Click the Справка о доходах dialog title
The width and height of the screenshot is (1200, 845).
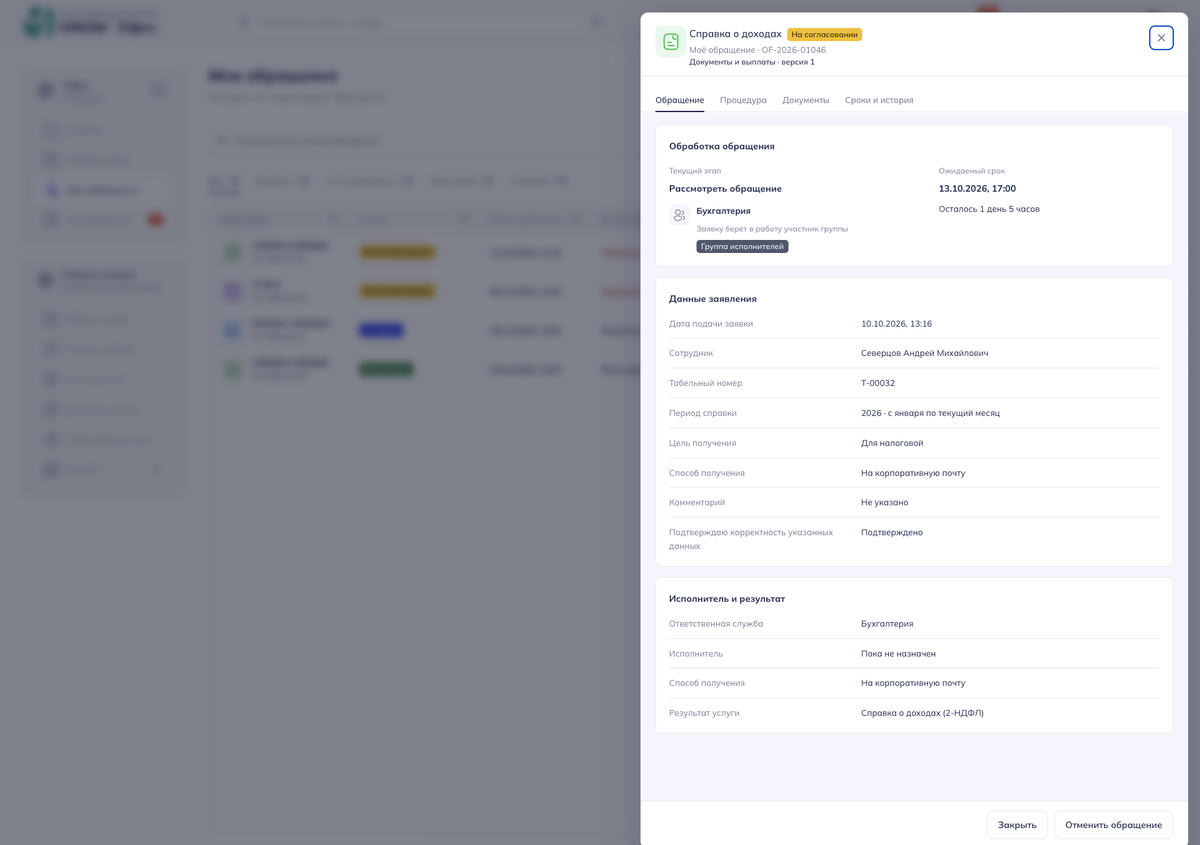coord(735,34)
